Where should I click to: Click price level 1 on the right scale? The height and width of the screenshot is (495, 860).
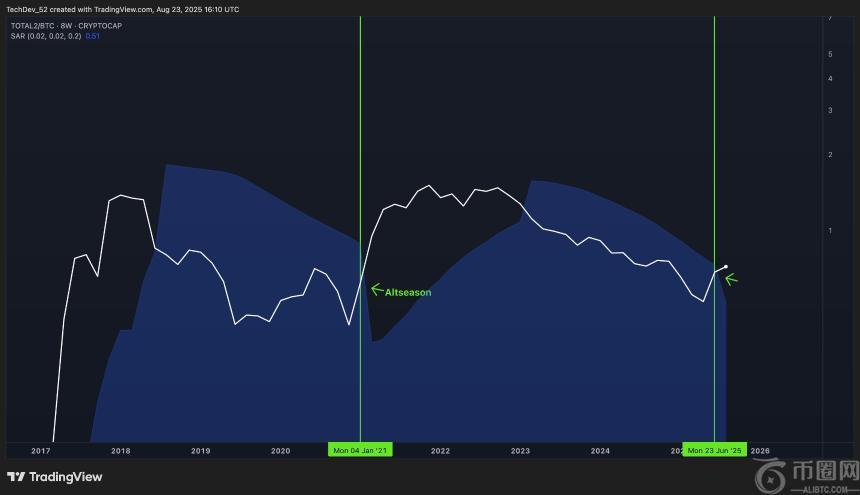tap(830, 231)
